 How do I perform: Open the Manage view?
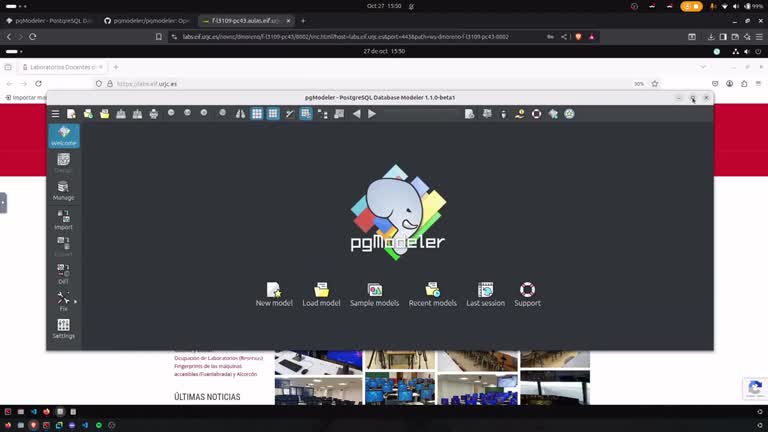coord(64,191)
